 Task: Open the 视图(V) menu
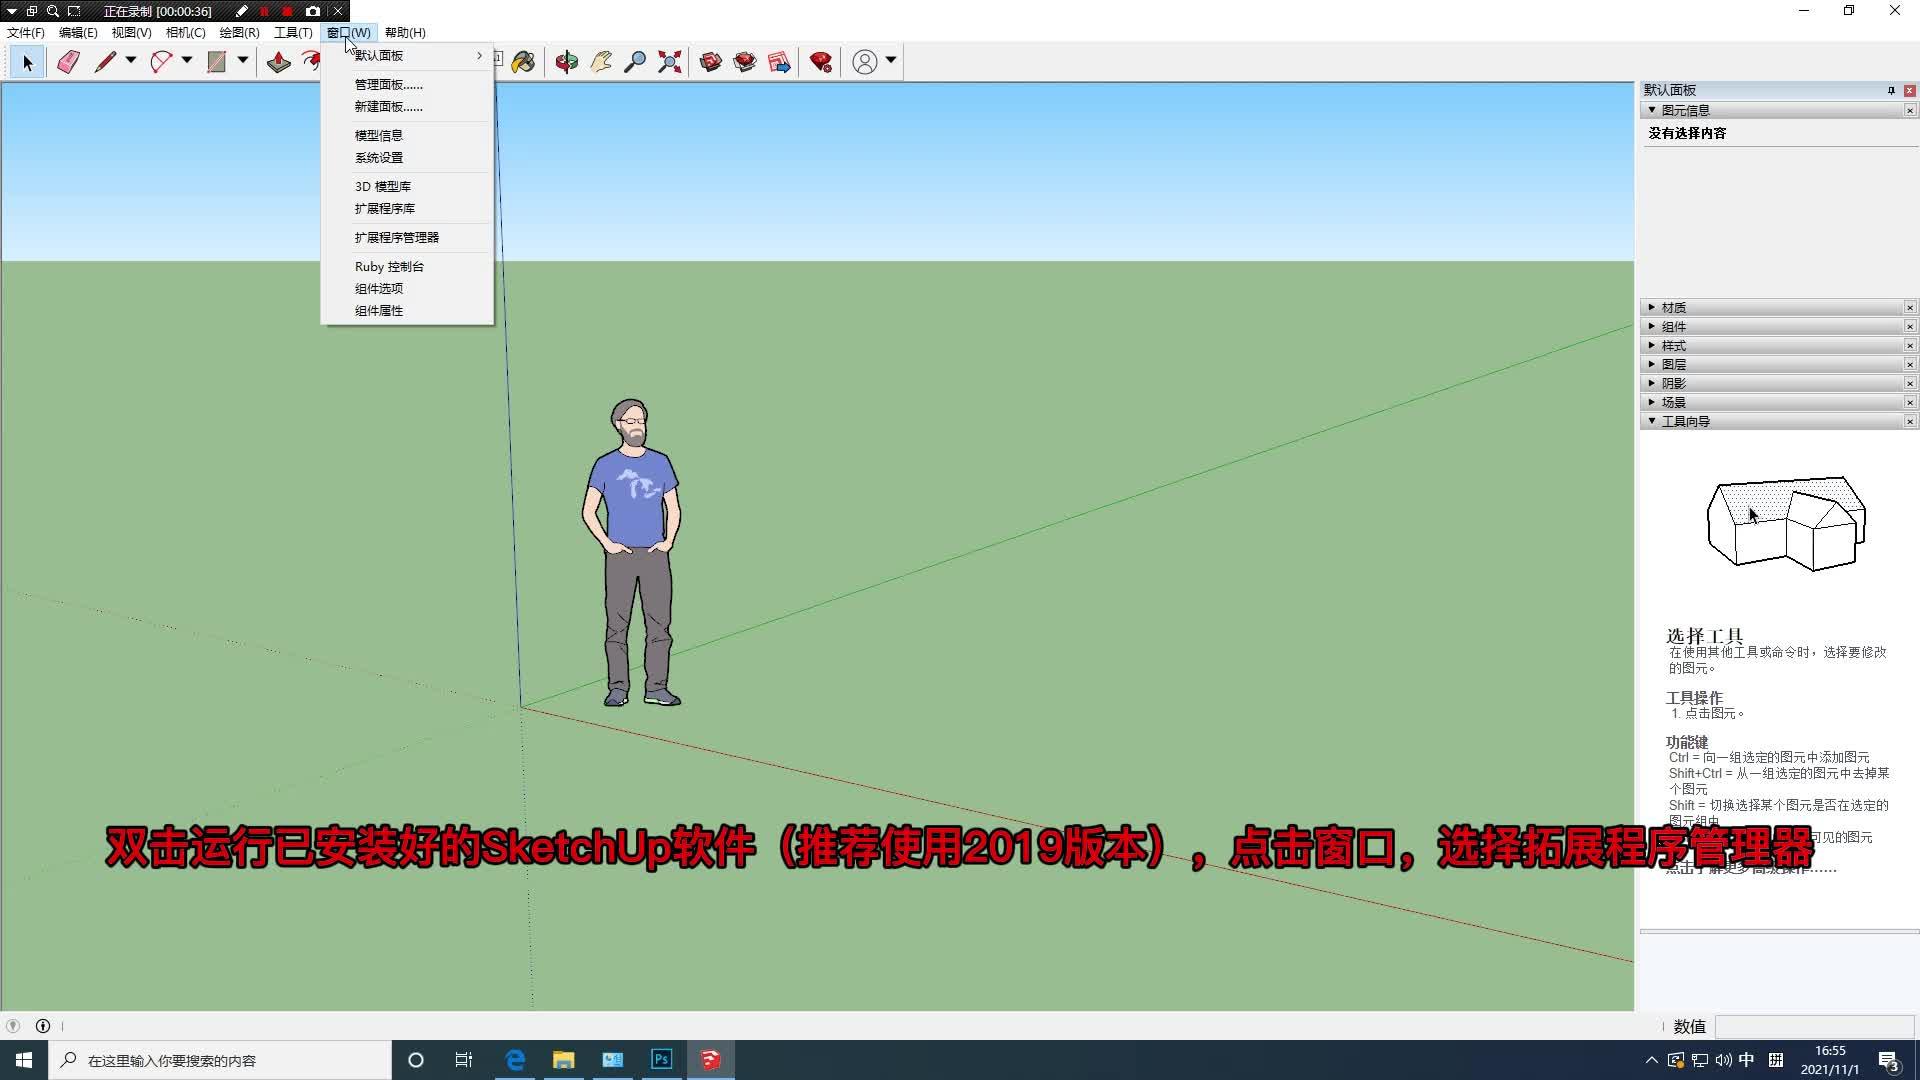tap(131, 33)
